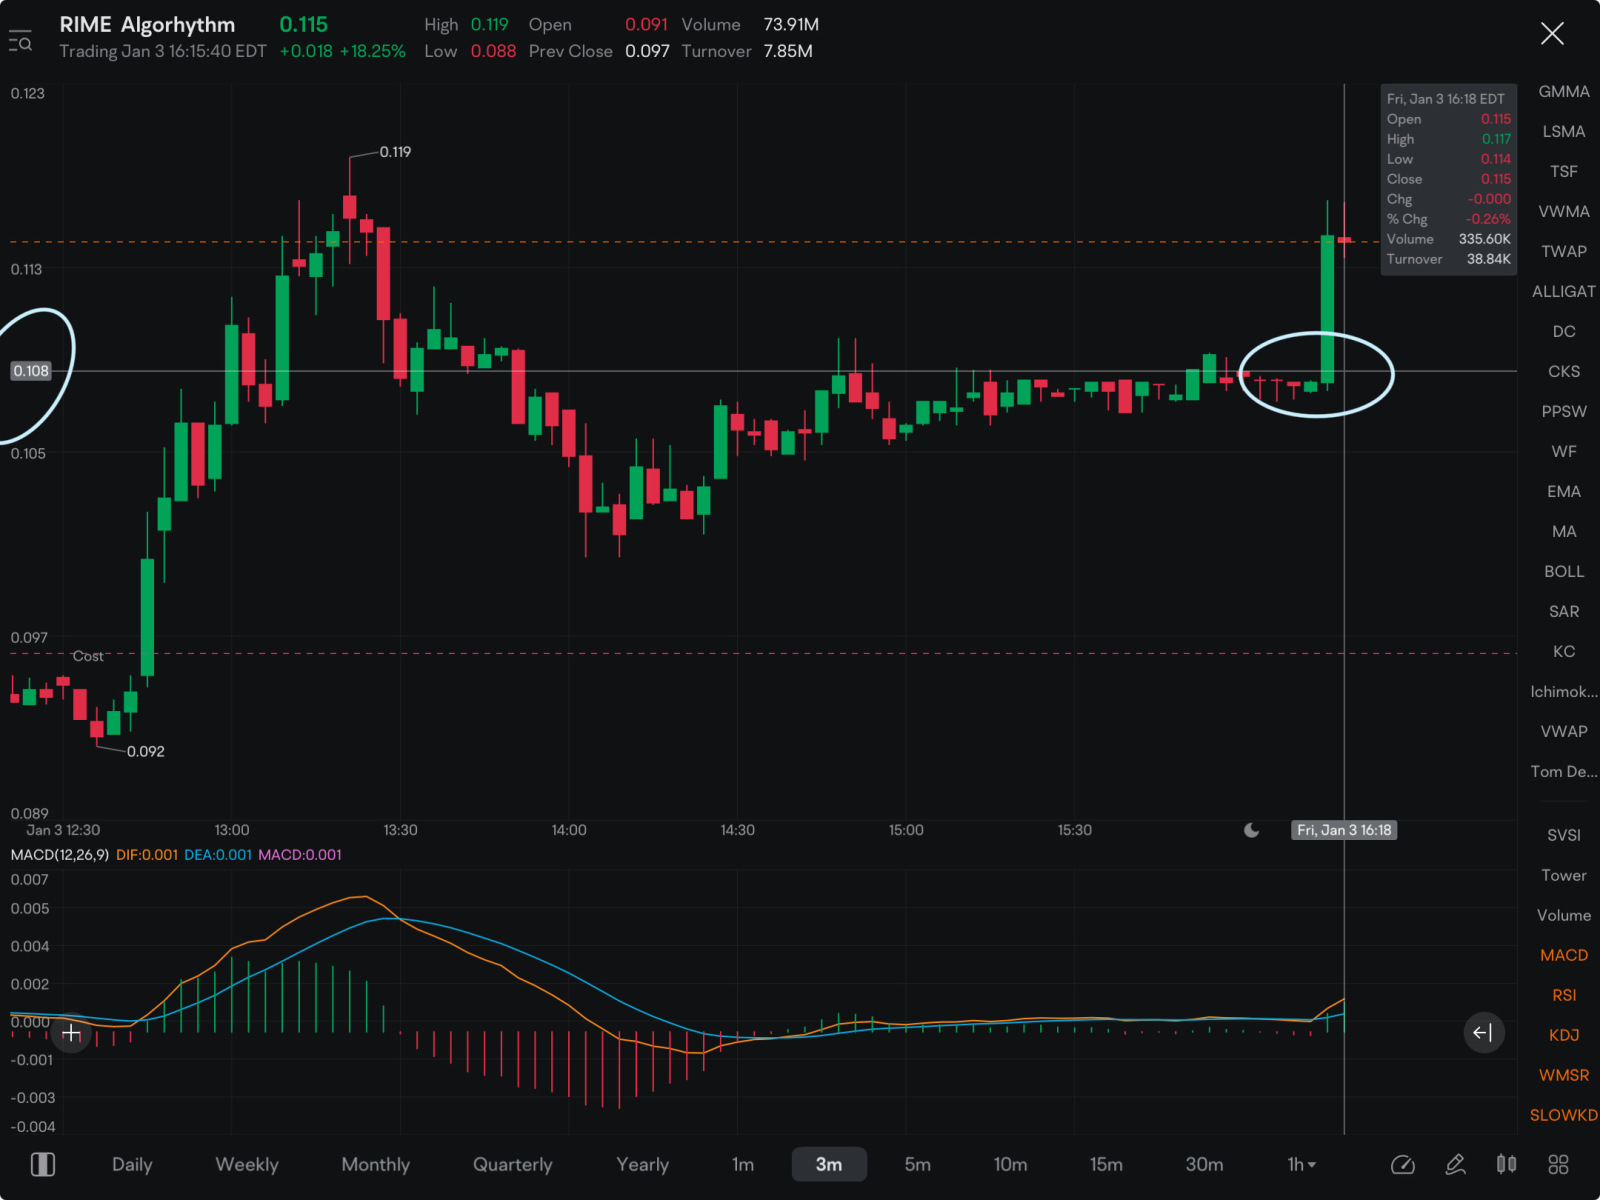This screenshot has height=1200, width=1600.
Task: Enable the KC indicator
Action: [1564, 651]
